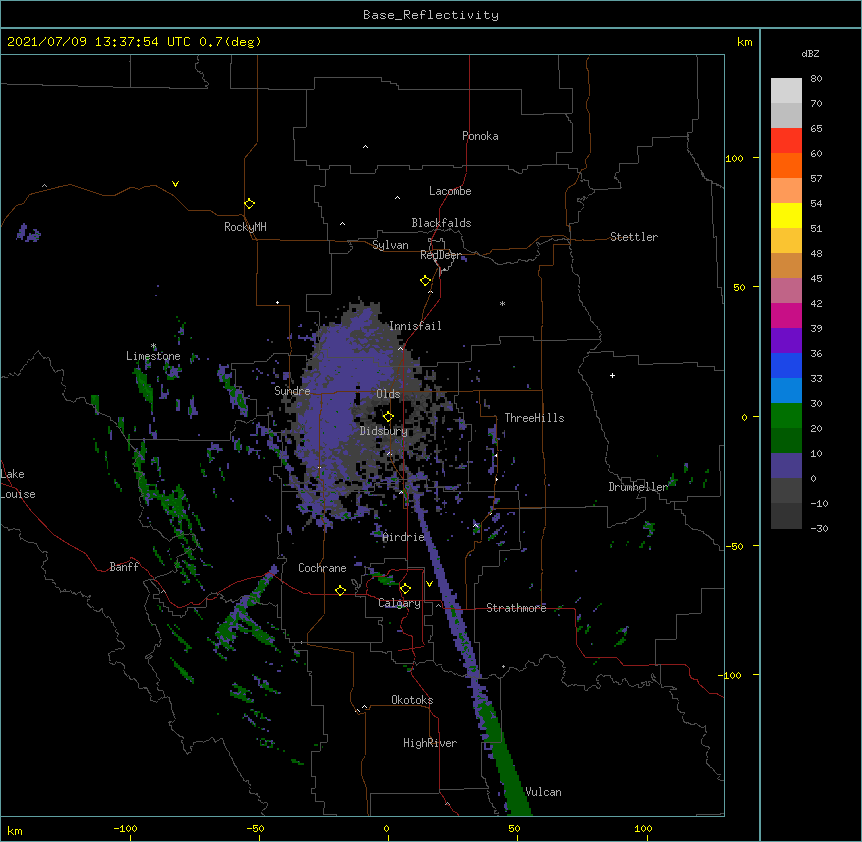Image resolution: width=862 pixels, height=842 pixels.
Task: Pick the orange 60 dBZ legend swatch
Action: click(x=786, y=165)
